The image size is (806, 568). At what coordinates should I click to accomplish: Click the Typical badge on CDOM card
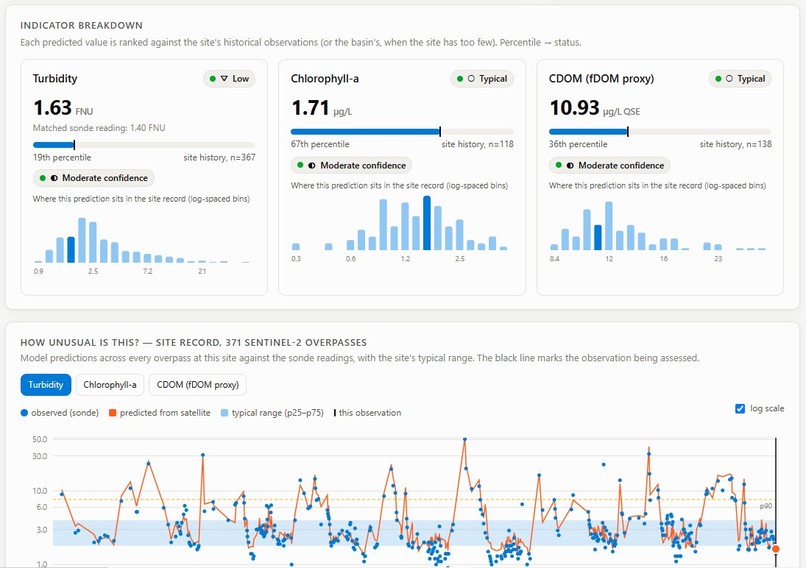tap(740, 79)
